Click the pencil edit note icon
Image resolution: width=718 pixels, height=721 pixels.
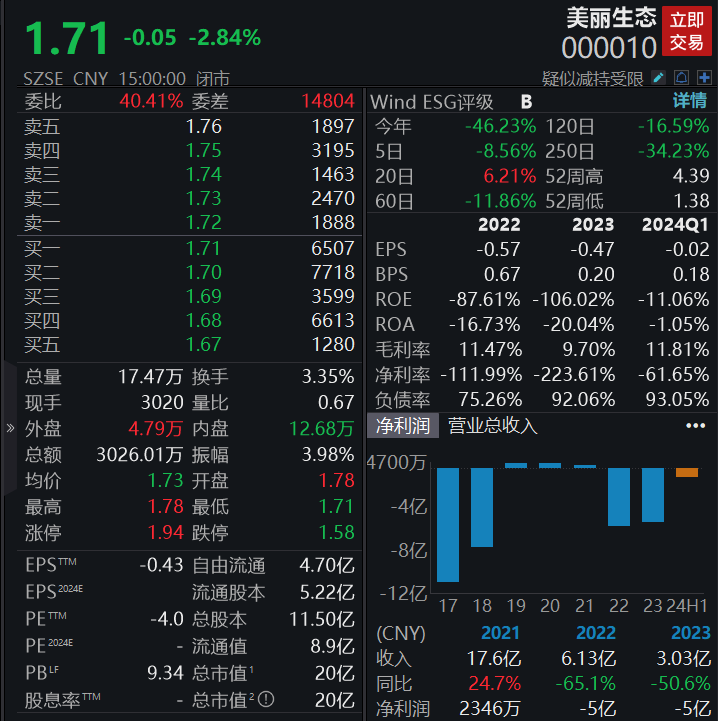658,78
